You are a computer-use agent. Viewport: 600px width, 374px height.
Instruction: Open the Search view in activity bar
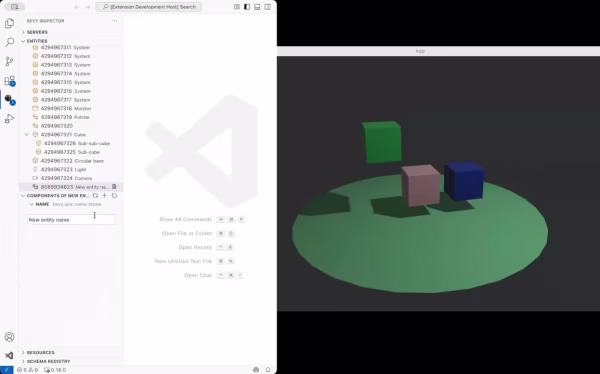click(9, 42)
